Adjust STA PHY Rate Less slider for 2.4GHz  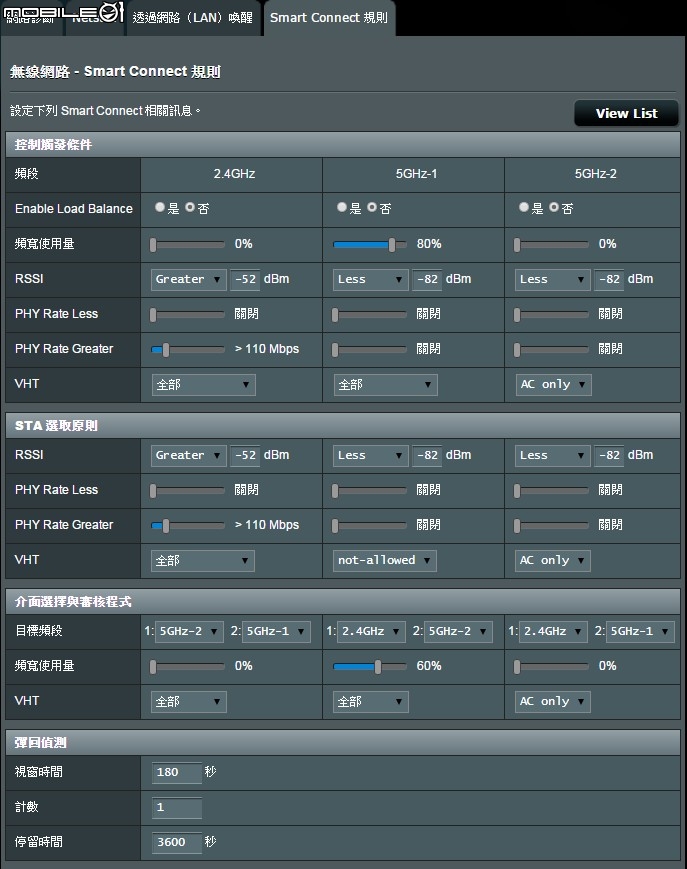click(187, 490)
